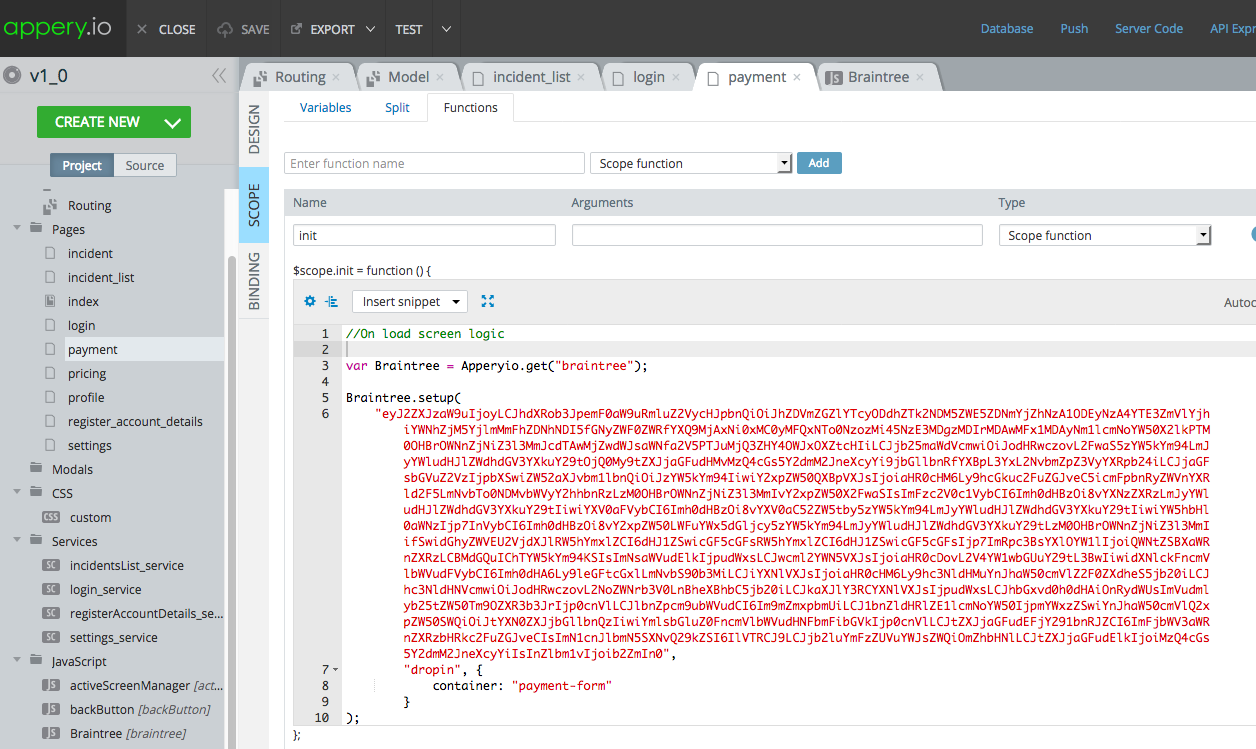Image resolution: width=1256 pixels, height=749 pixels.
Task: Click the project tree vertical scrollbar
Action: coord(232,500)
